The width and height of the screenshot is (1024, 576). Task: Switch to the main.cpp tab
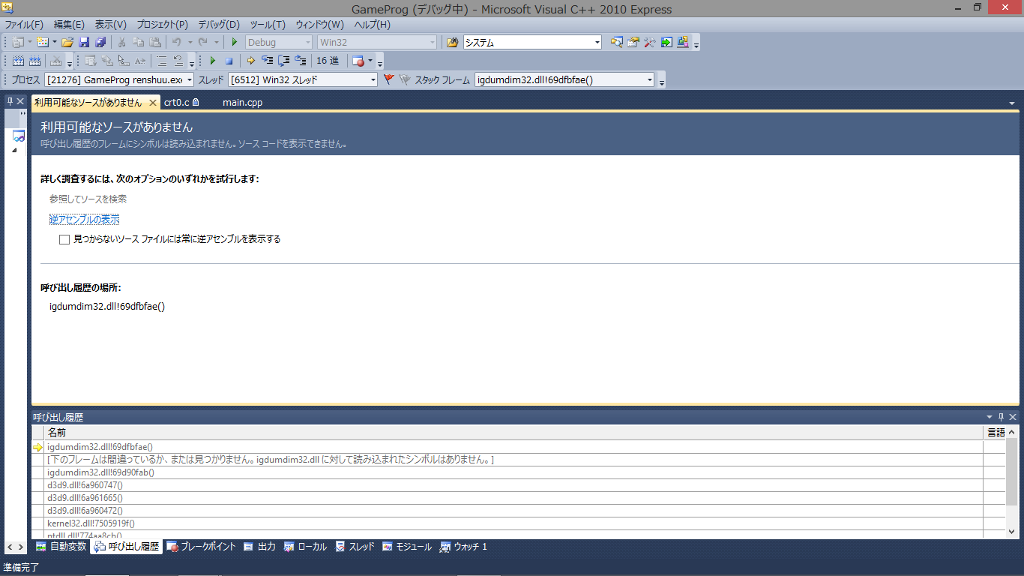[242, 102]
